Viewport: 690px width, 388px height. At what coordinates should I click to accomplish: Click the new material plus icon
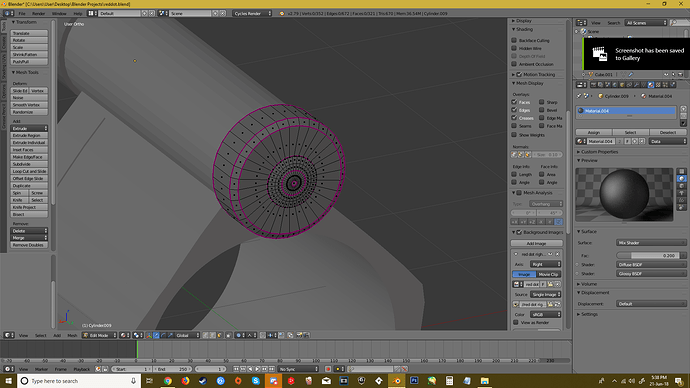pyautogui.click(x=635, y=141)
